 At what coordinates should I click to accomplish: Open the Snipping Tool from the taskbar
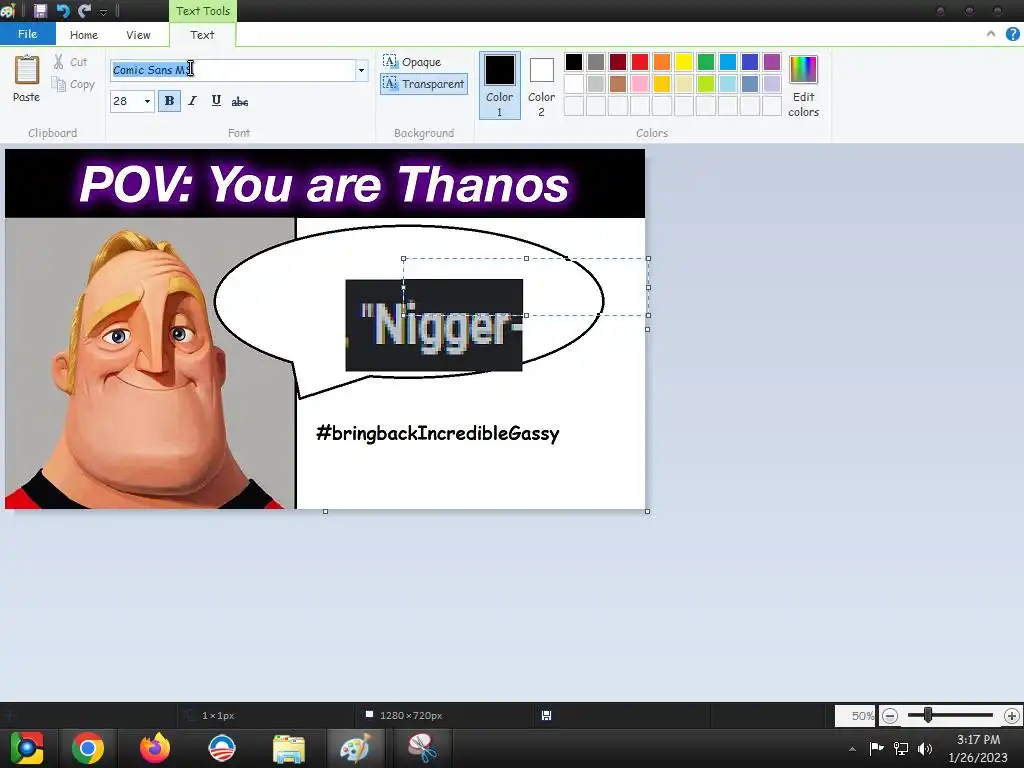[x=423, y=748]
